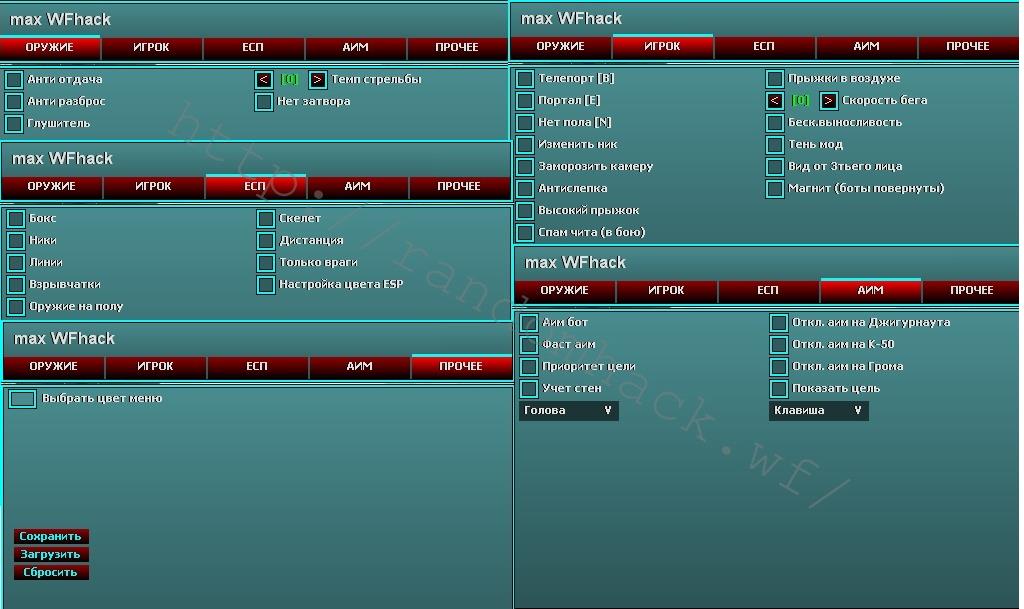Click the Сохранить button
The width and height of the screenshot is (1024, 609).
(51, 537)
